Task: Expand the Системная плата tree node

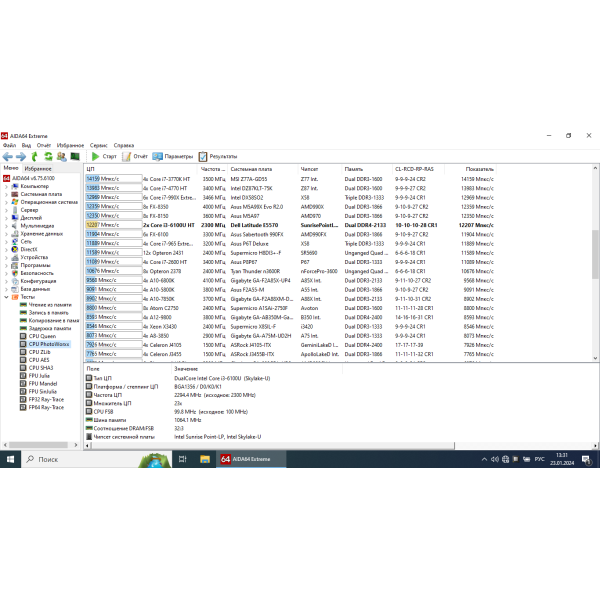Action: pyautogui.click(x=6, y=194)
